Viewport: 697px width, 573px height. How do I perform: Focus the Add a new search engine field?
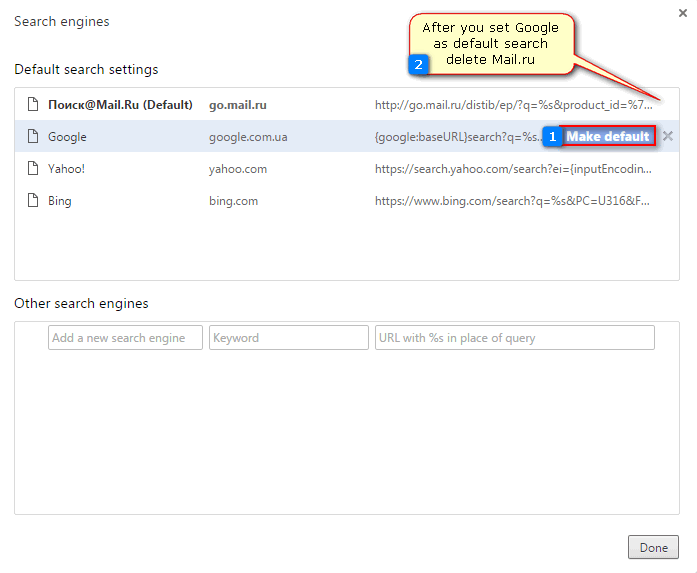[x=125, y=337]
